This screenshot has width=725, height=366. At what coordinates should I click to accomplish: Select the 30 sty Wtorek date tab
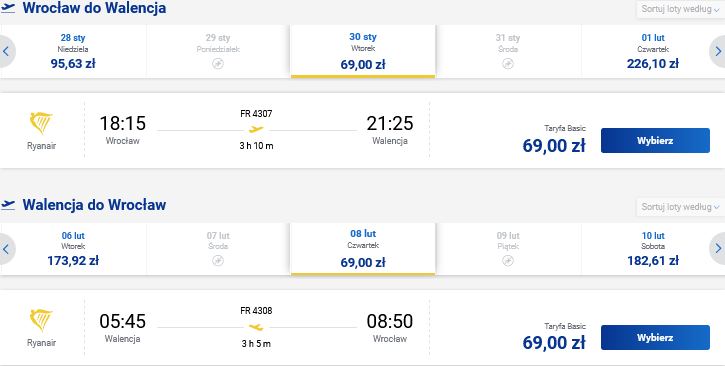[x=363, y=51]
